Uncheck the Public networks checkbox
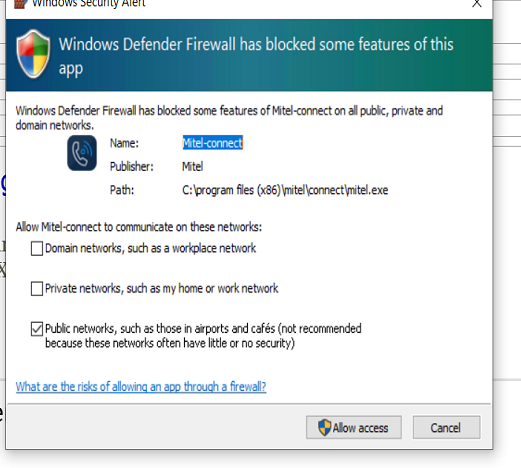 click(x=37, y=329)
